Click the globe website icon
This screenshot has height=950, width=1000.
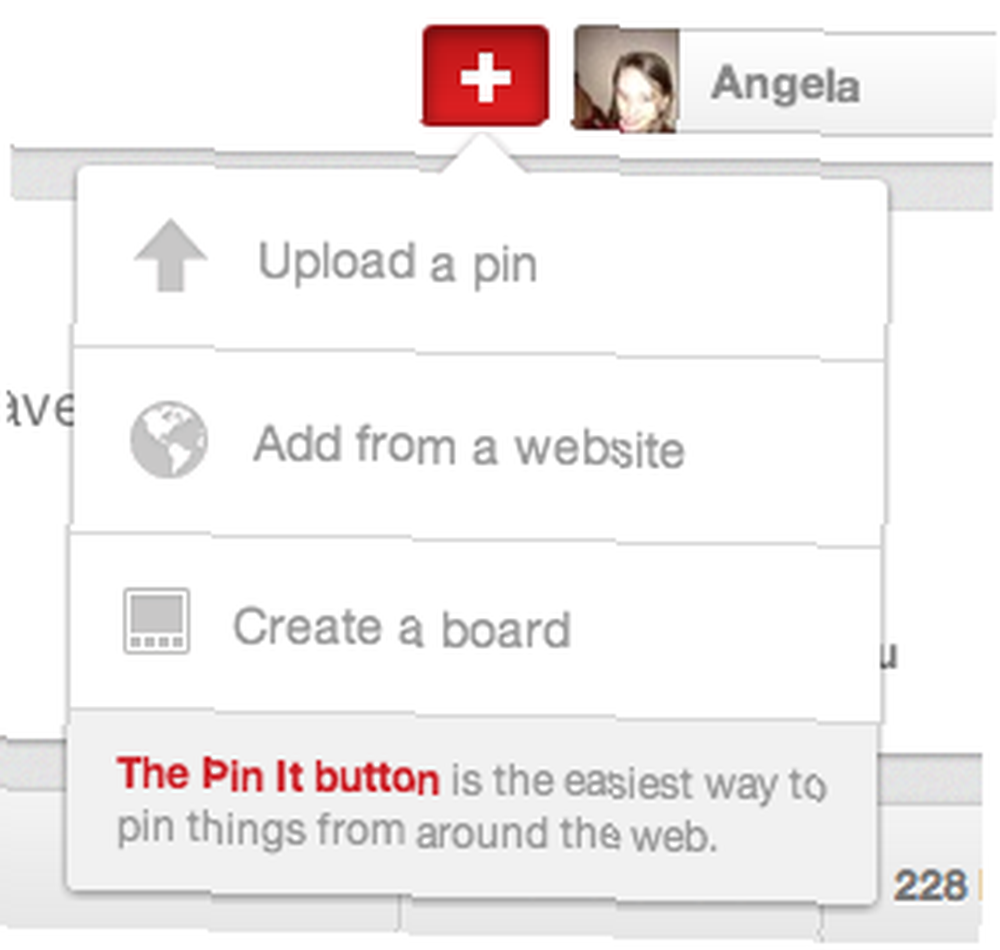pos(169,439)
